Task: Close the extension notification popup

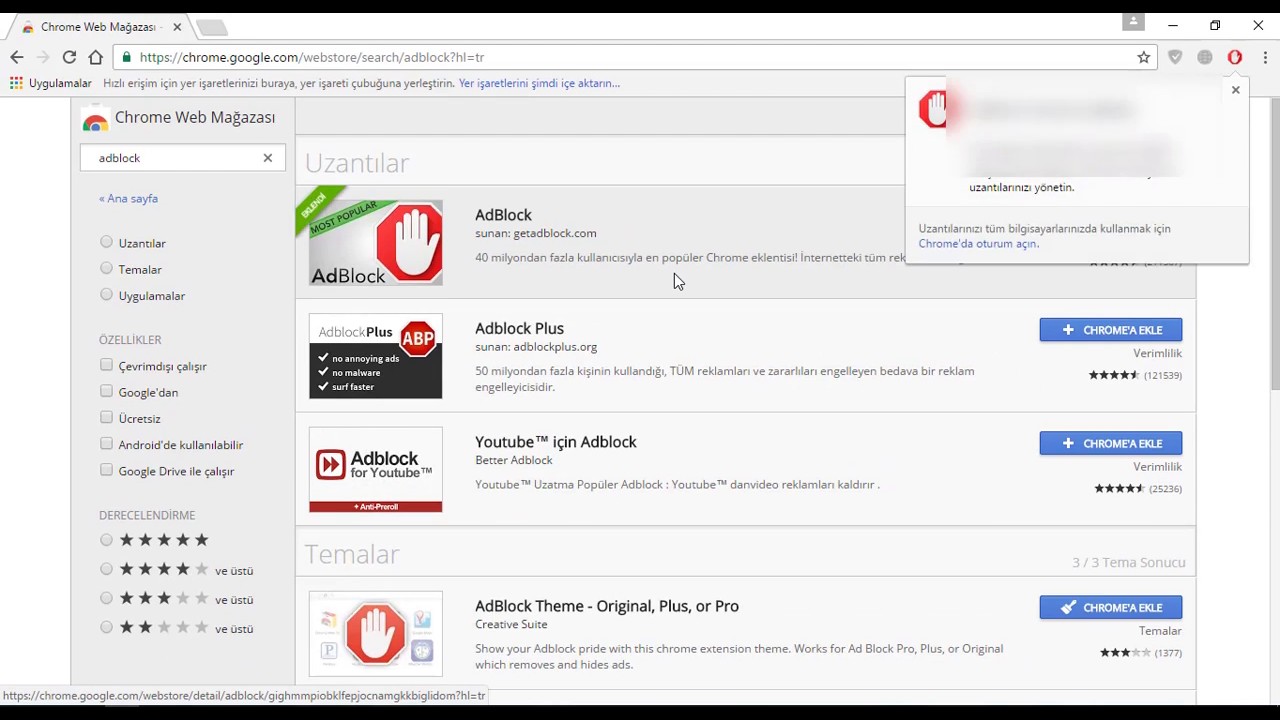Action: pyautogui.click(x=1236, y=90)
